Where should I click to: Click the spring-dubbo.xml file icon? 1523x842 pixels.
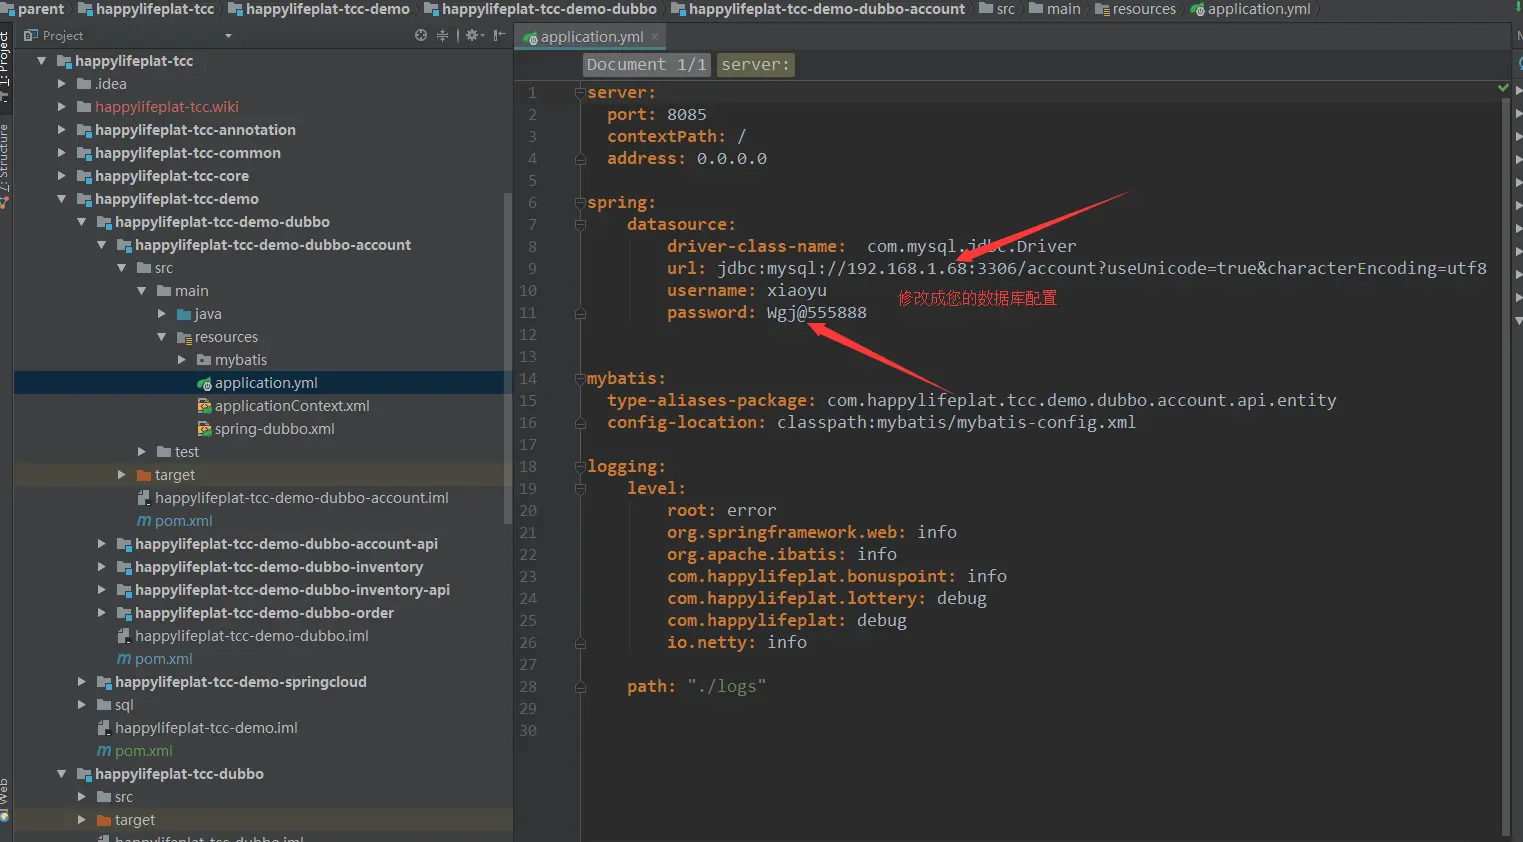[x=204, y=429]
